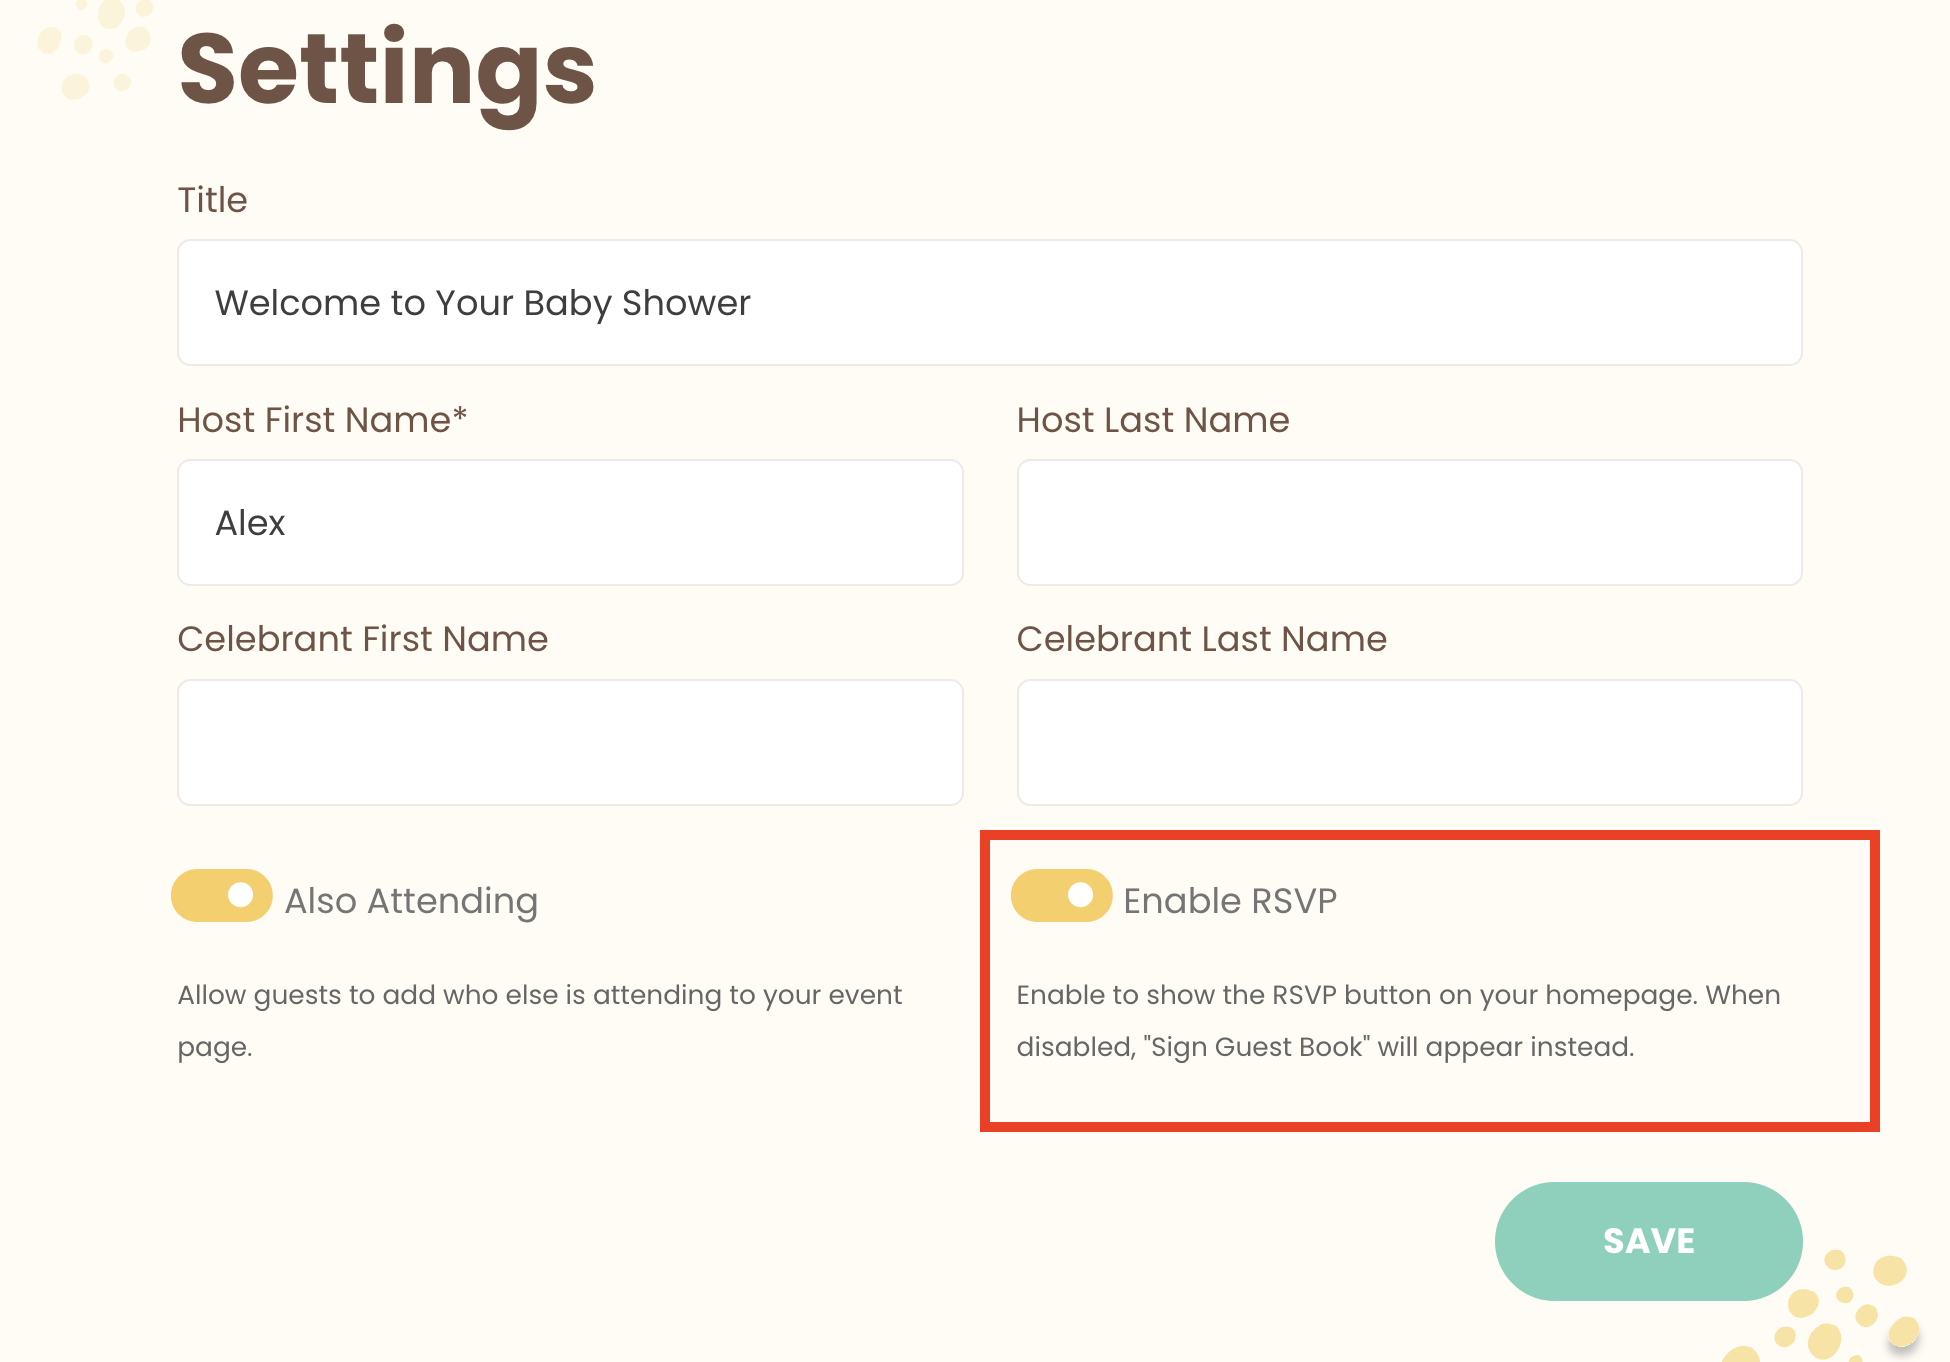The height and width of the screenshot is (1362, 1950).
Task: Click the Enable RSVP toggle switch
Action: pos(1062,896)
